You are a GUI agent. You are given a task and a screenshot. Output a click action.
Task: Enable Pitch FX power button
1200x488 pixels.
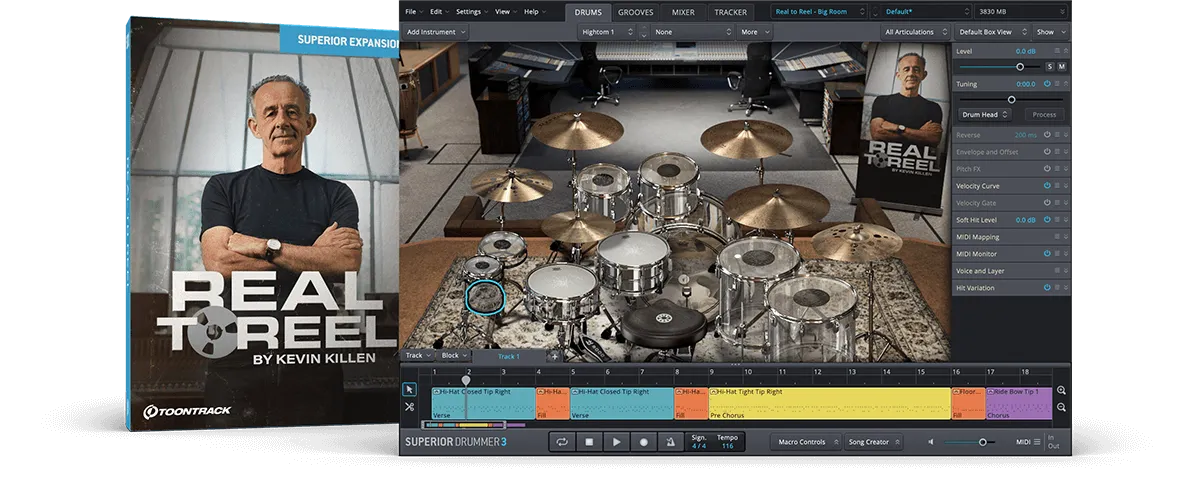[x=1048, y=169]
